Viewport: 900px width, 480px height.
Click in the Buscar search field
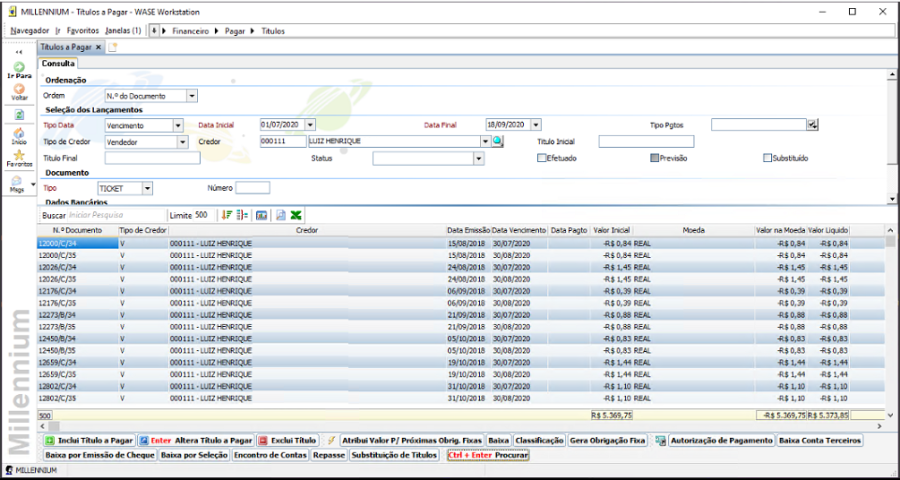click(x=115, y=215)
